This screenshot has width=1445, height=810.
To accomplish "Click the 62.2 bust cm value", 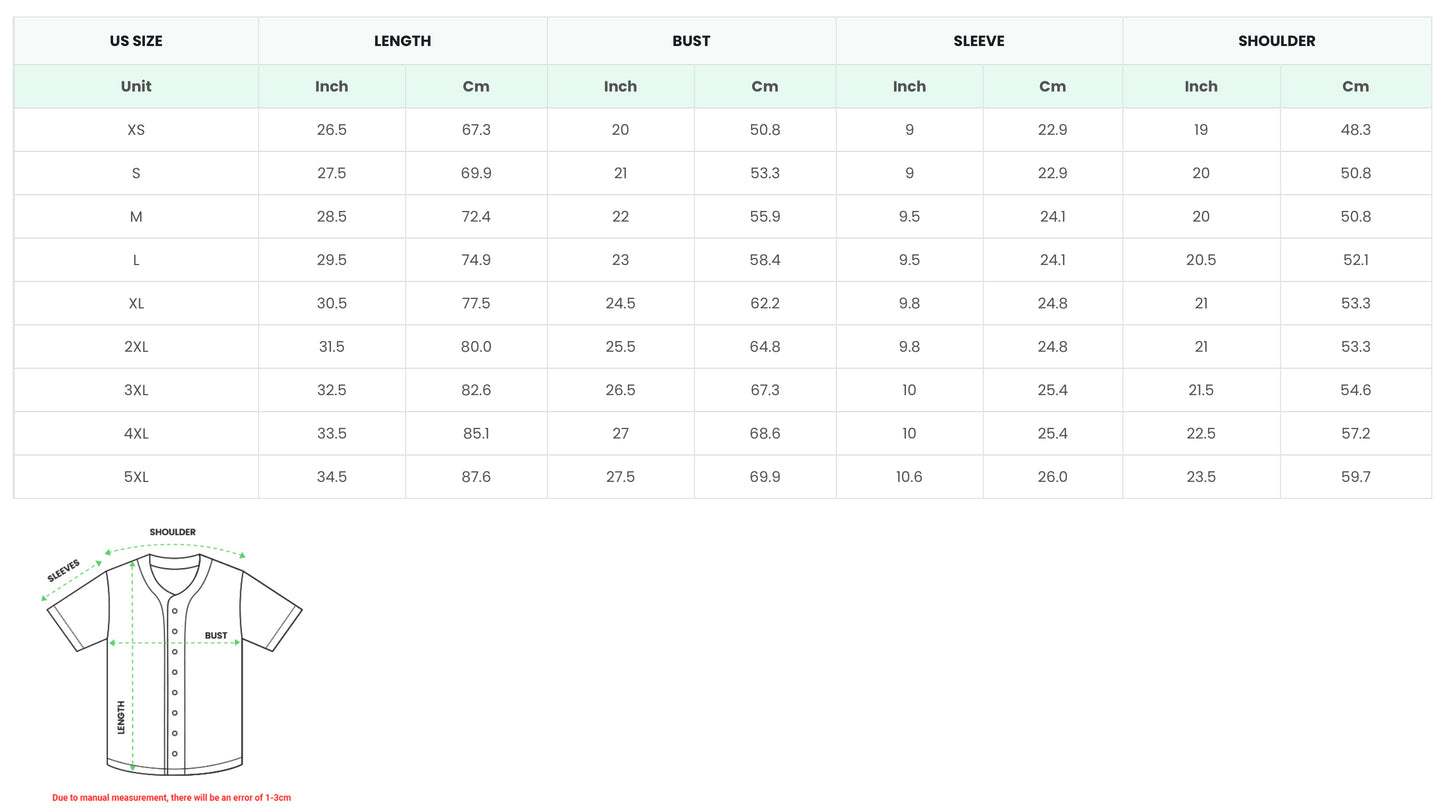I will 764,303.
